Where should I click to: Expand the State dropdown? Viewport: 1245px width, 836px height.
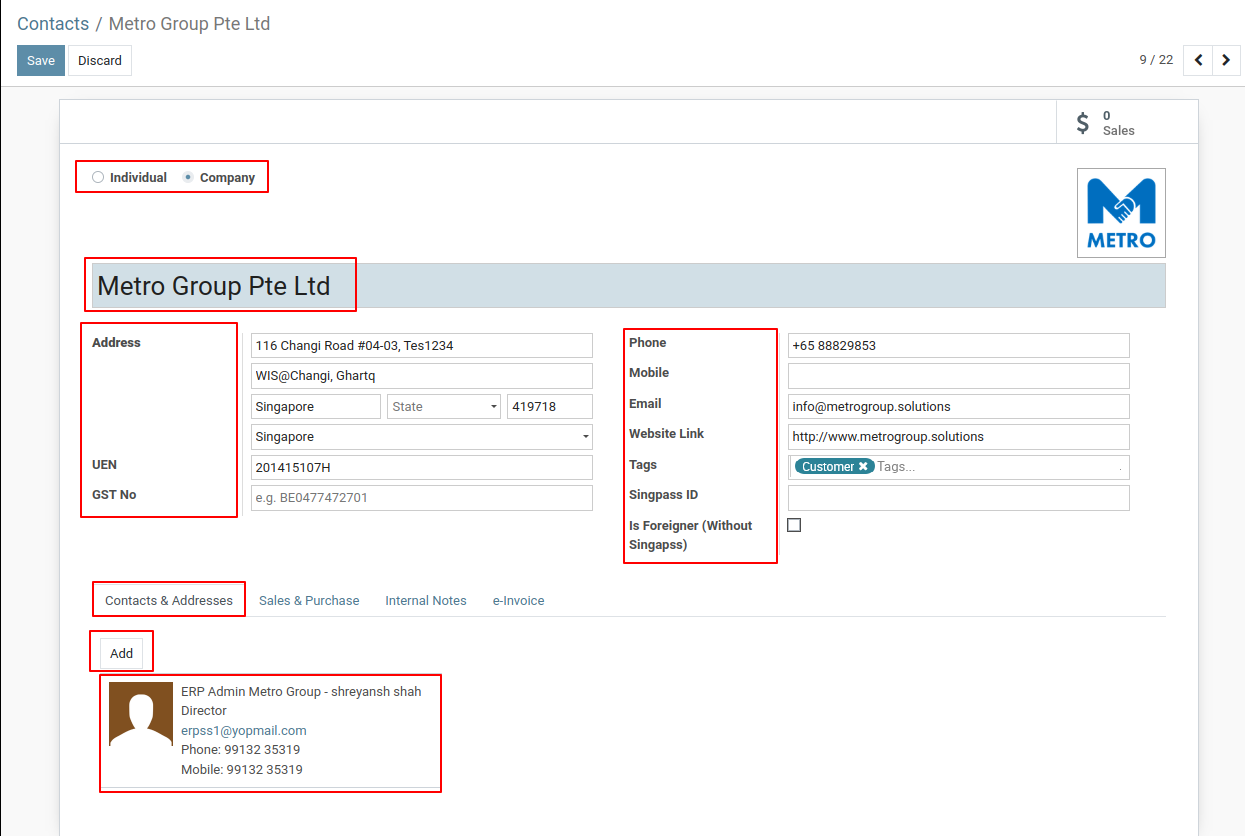(444, 406)
